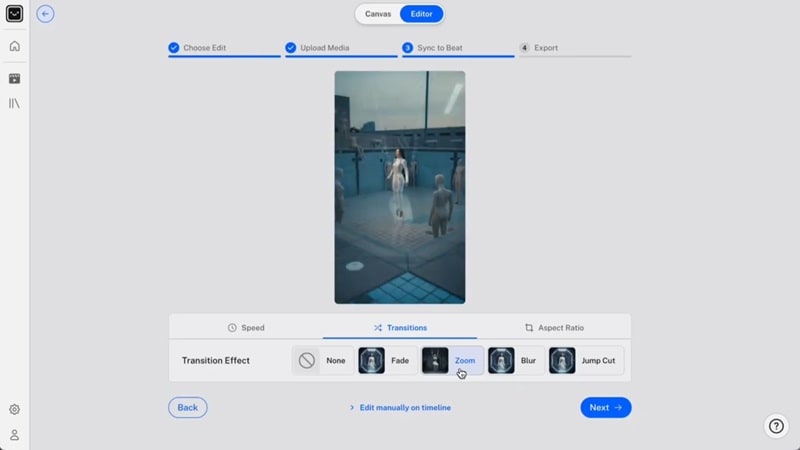This screenshot has width=800, height=450.
Task: Click the Transition Effect label
Action: [x=216, y=361]
